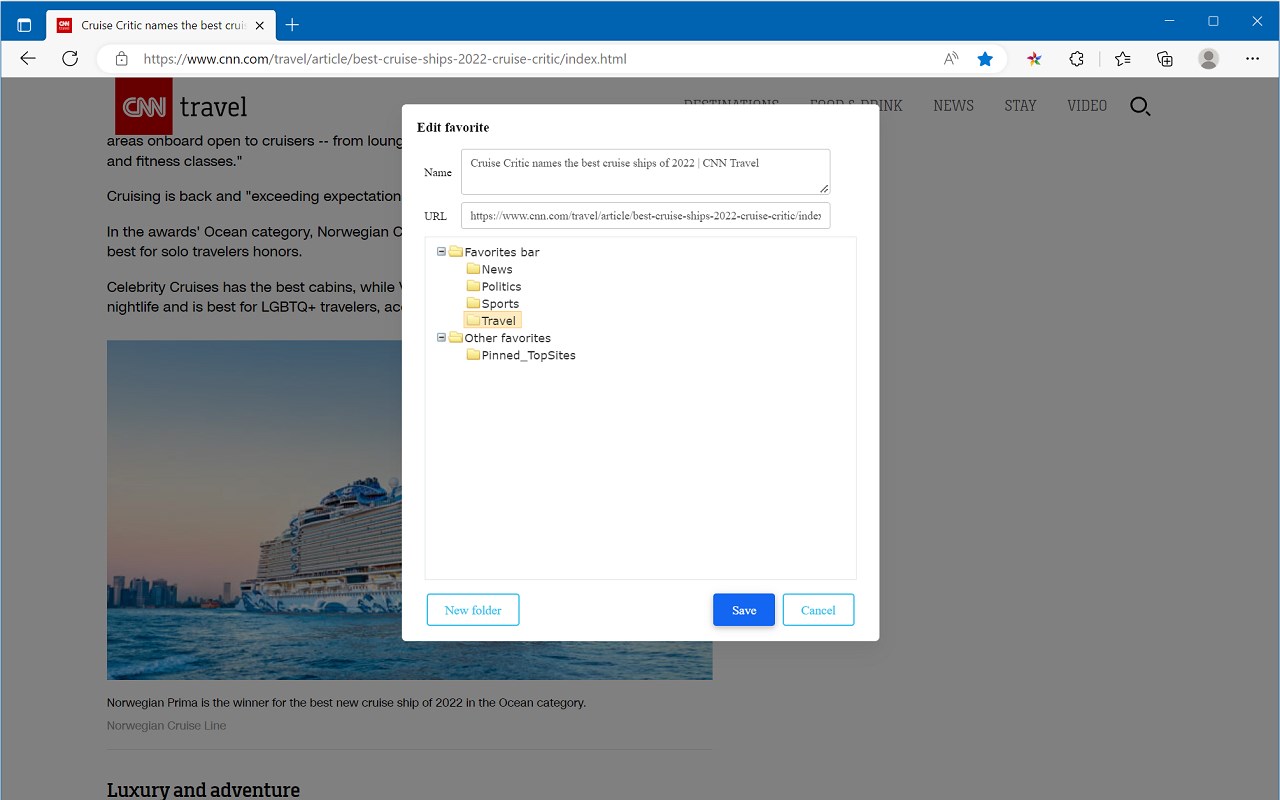Open the Favorites list icon
The image size is (1280, 800).
click(x=1123, y=59)
